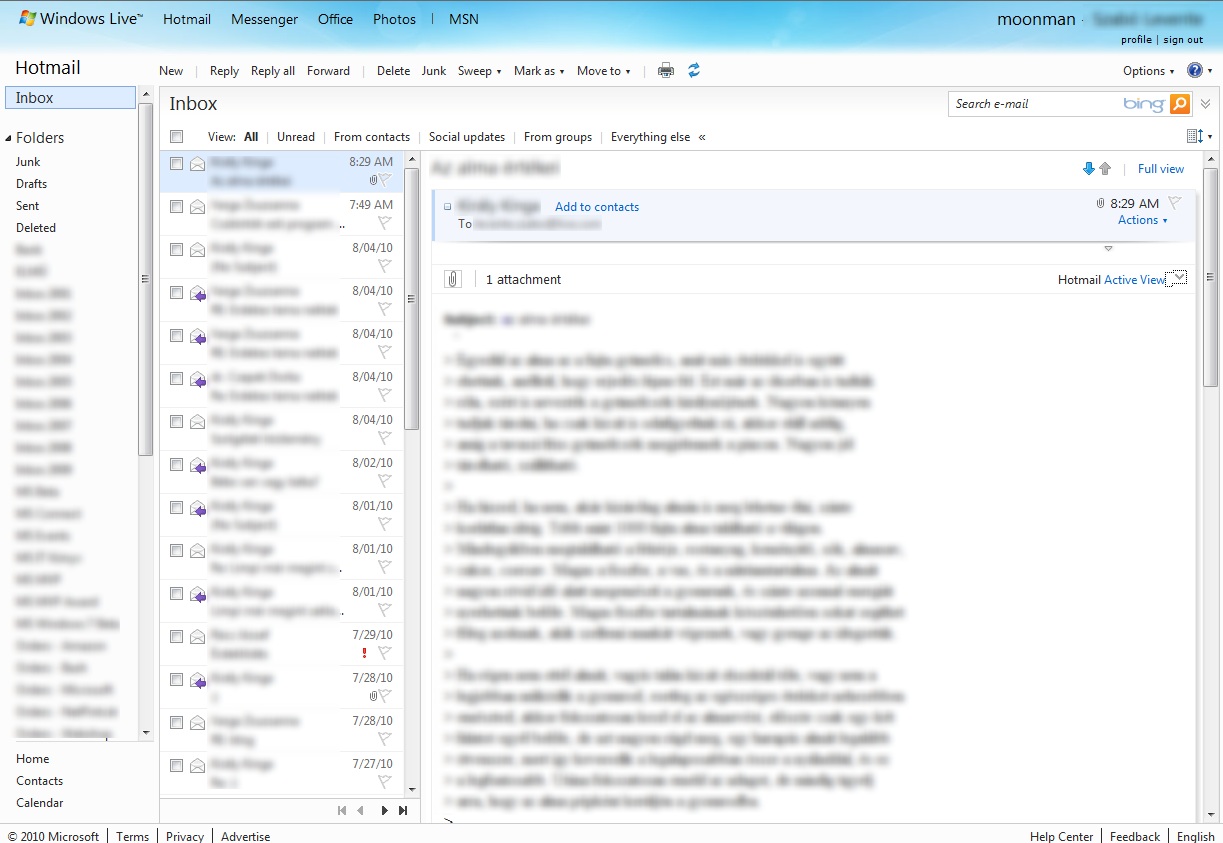Go to previous page of the message list
Viewport: 1223px width, 843px height.
[361, 810]
